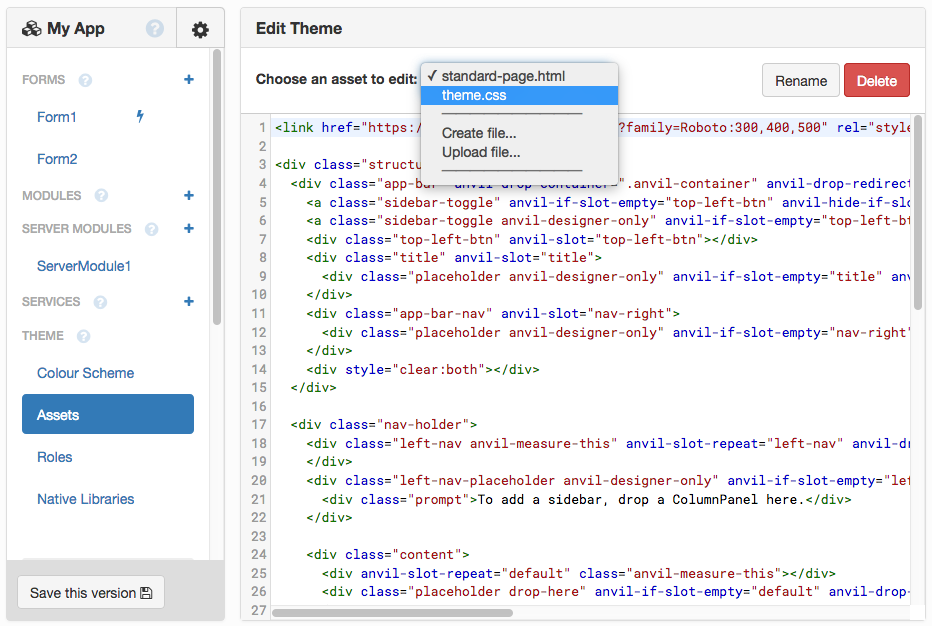This screenshot has height=626, width=932.
Task: Add a module via the MODULES plus icon
Action: [188, 195]
